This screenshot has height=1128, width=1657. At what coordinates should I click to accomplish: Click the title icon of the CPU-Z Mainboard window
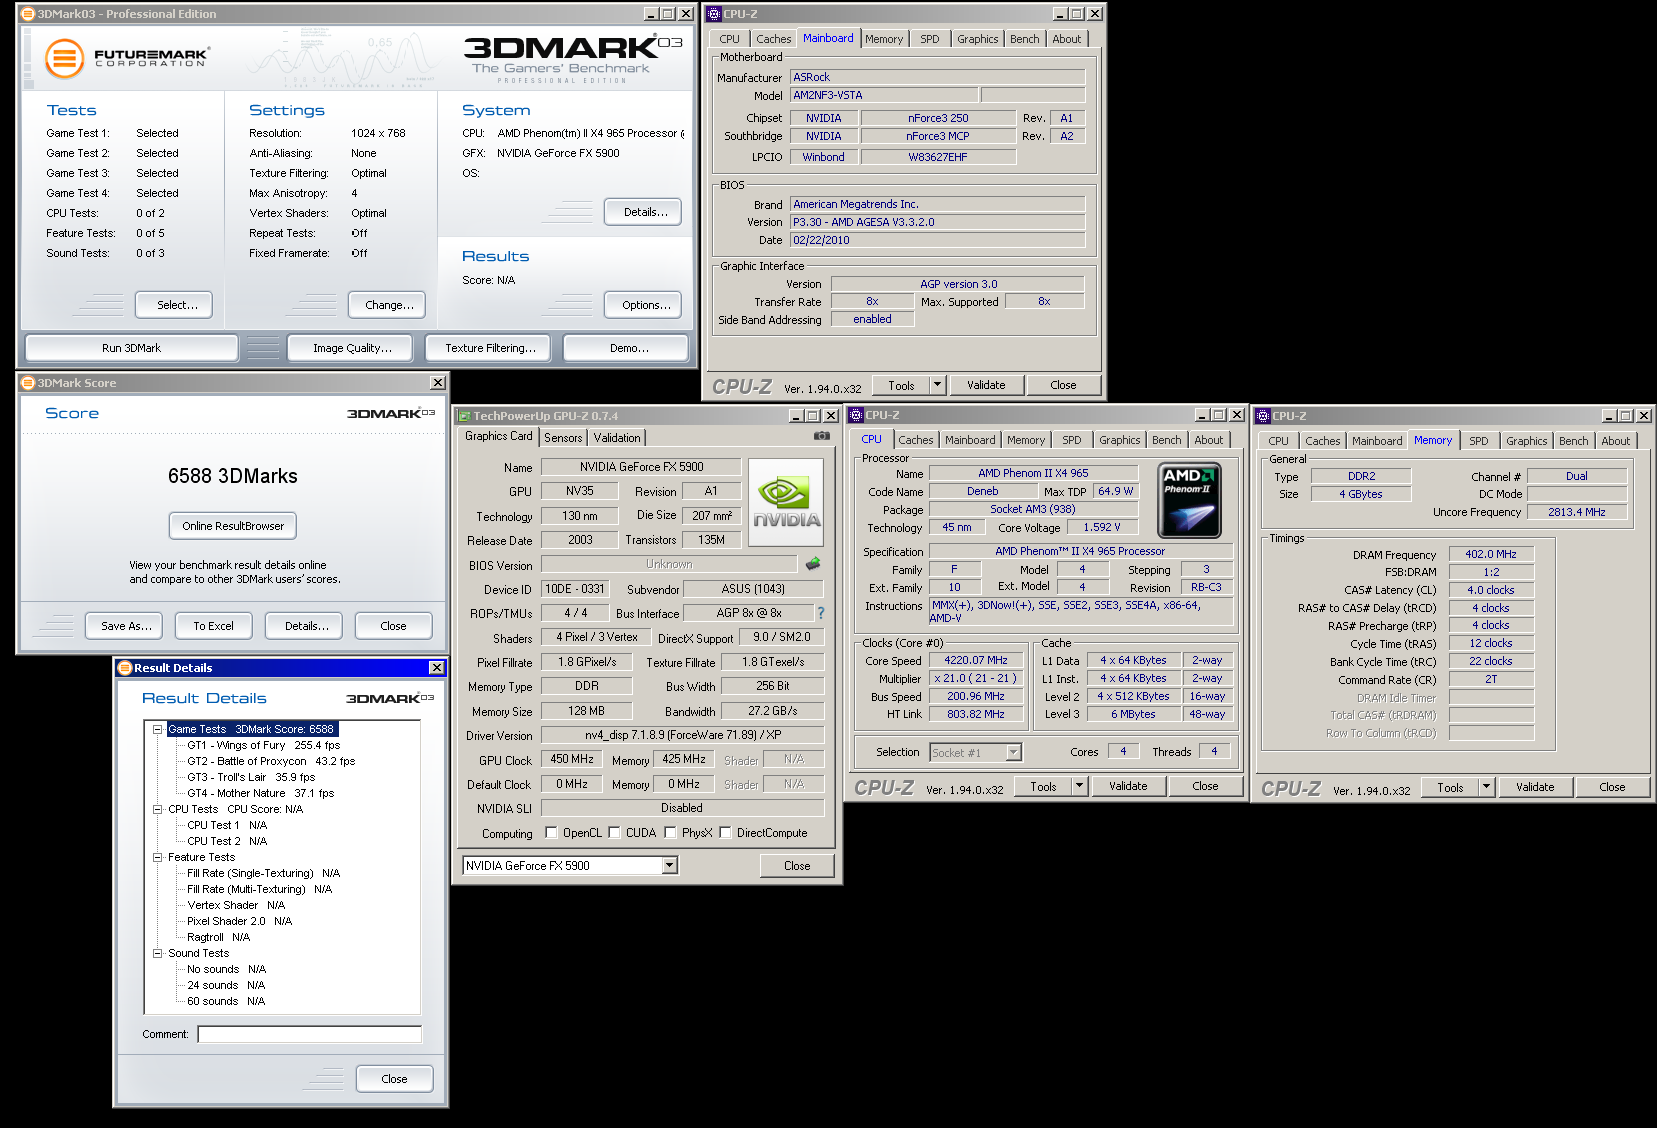pos(714,14)
